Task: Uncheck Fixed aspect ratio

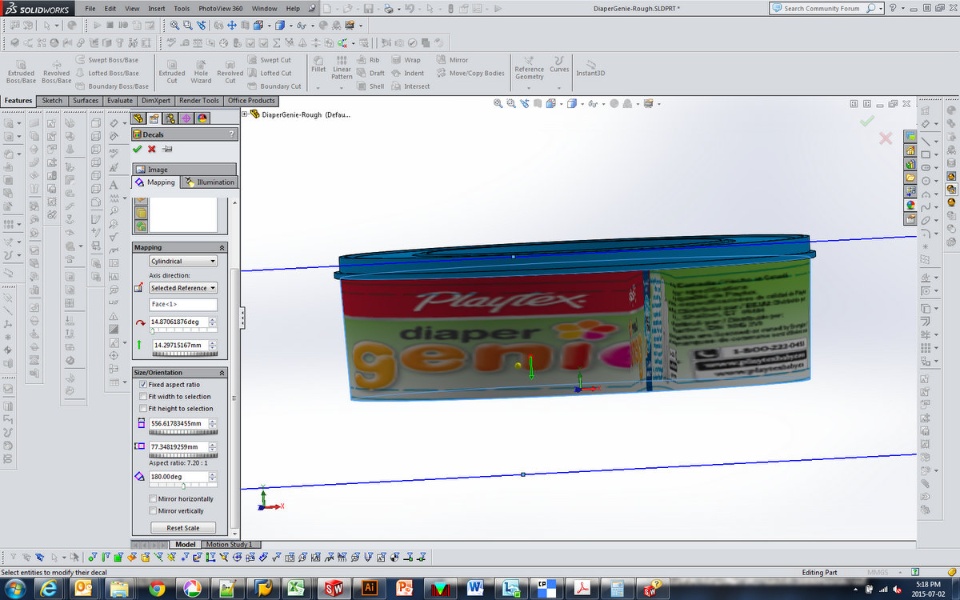Action: click(x=143, y=384)
